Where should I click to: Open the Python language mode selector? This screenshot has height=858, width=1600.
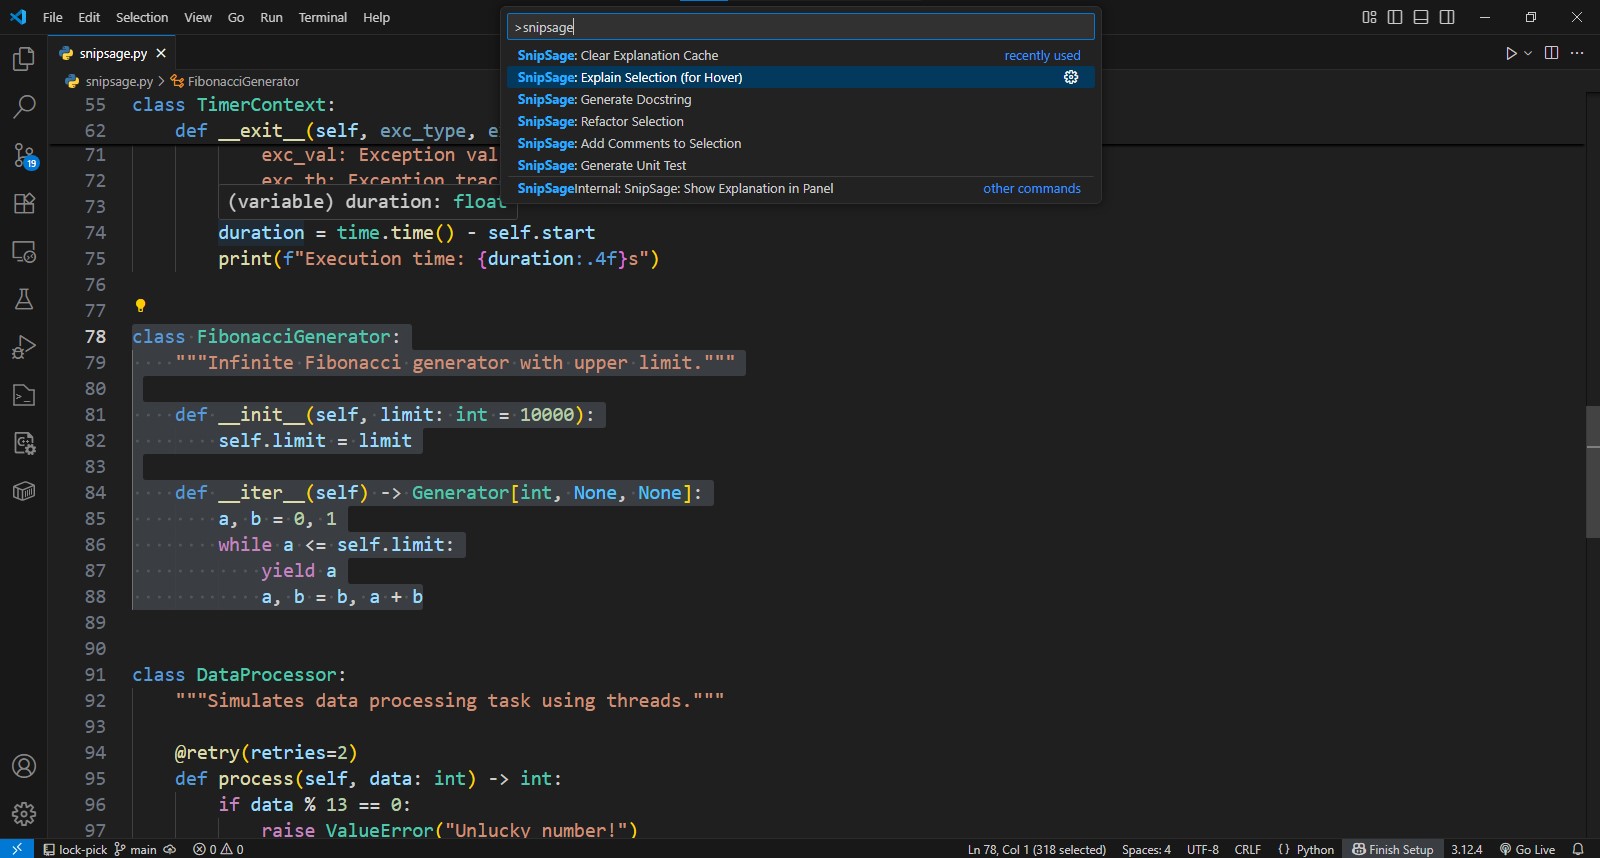1306,849
